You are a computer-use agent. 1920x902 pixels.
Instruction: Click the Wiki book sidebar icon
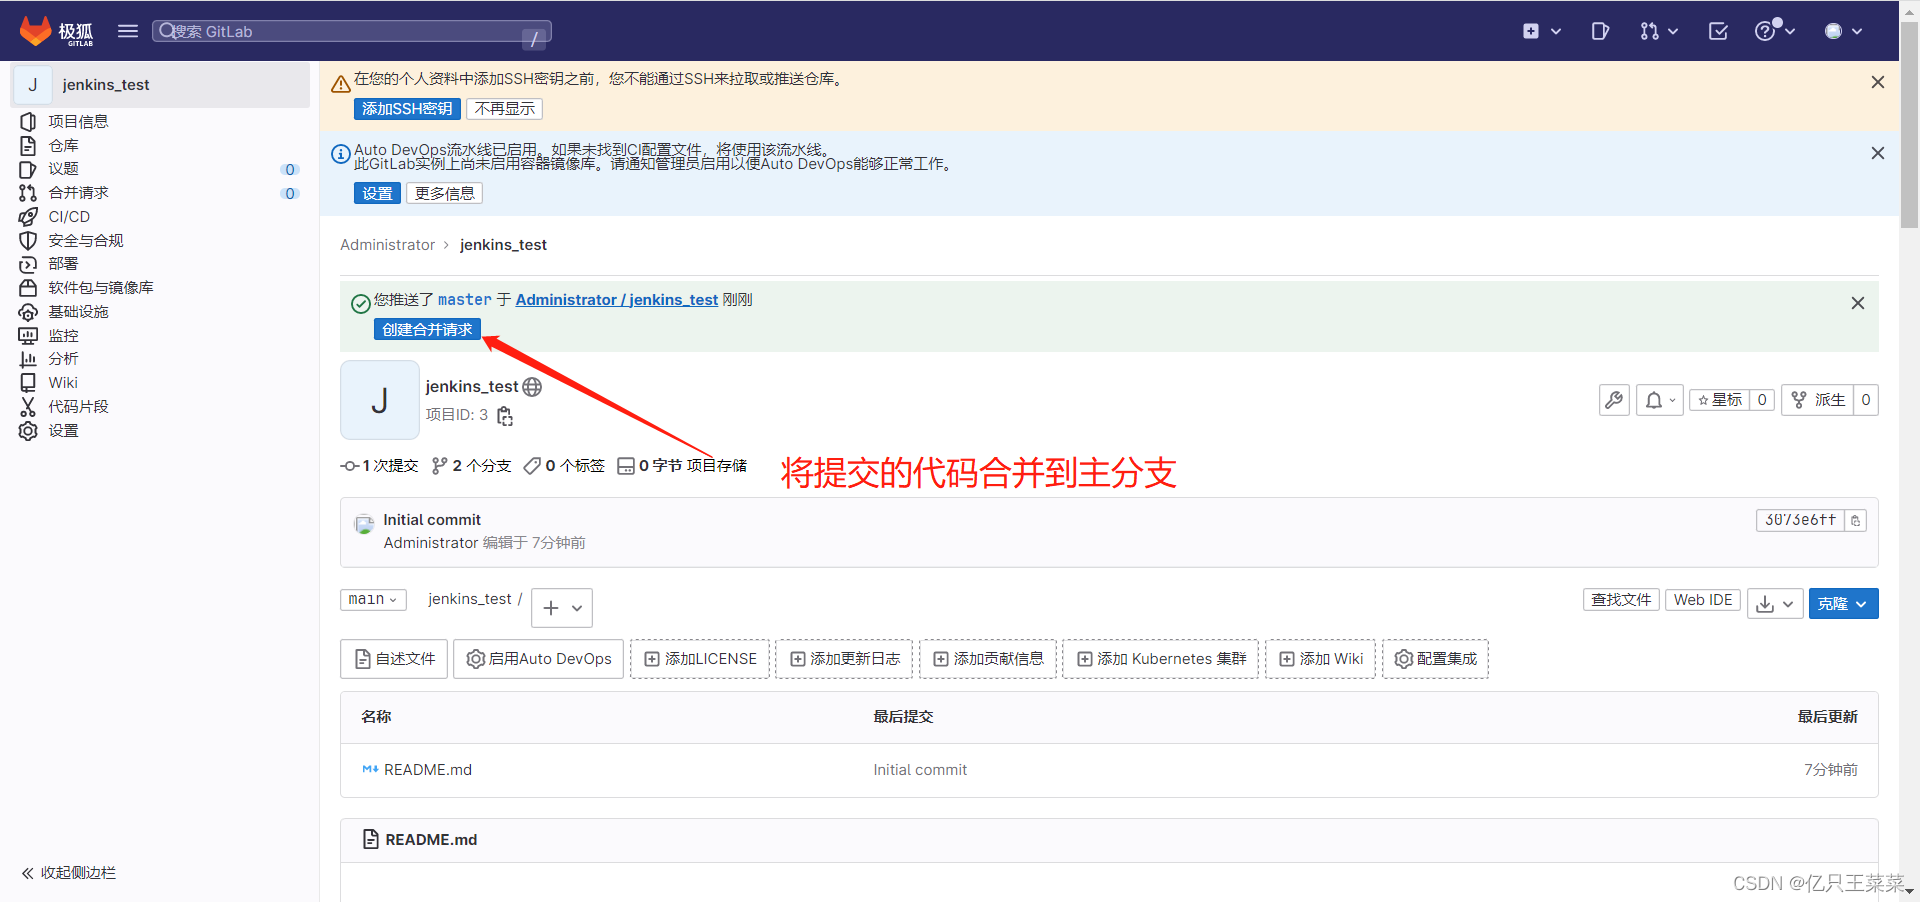(28, 383)
